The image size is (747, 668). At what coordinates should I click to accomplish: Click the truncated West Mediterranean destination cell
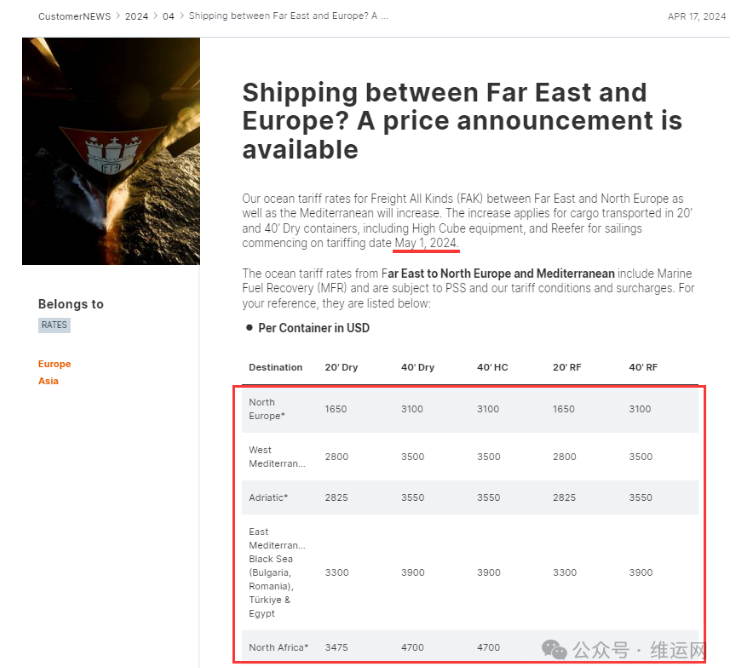[277, 456]
